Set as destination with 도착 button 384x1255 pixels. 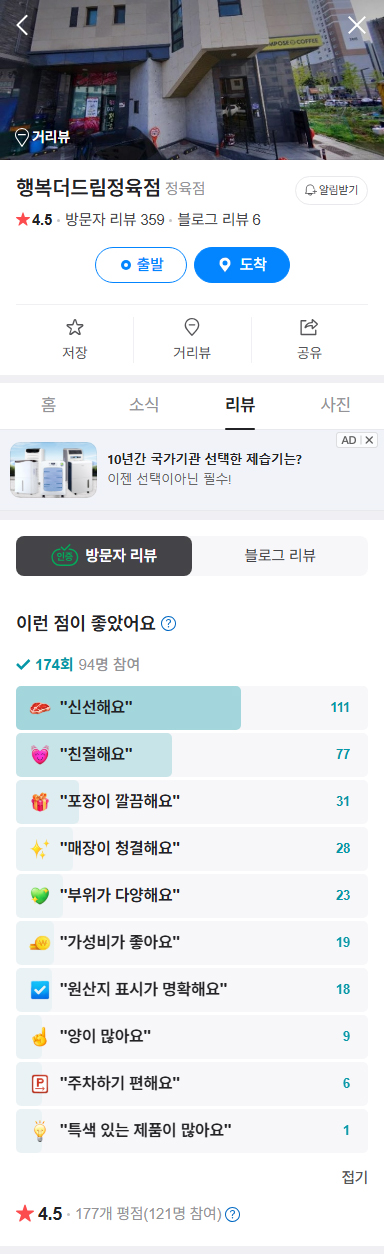click(242, 265)
